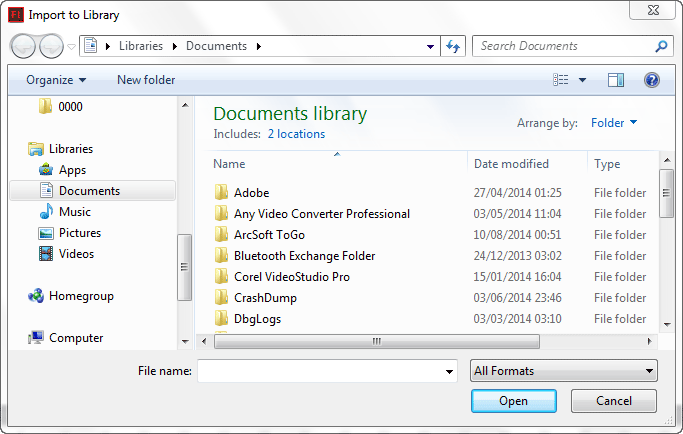This screenshot has height=434, width=683.
Task: Open the Organize menu
Action: click(56, 80)
